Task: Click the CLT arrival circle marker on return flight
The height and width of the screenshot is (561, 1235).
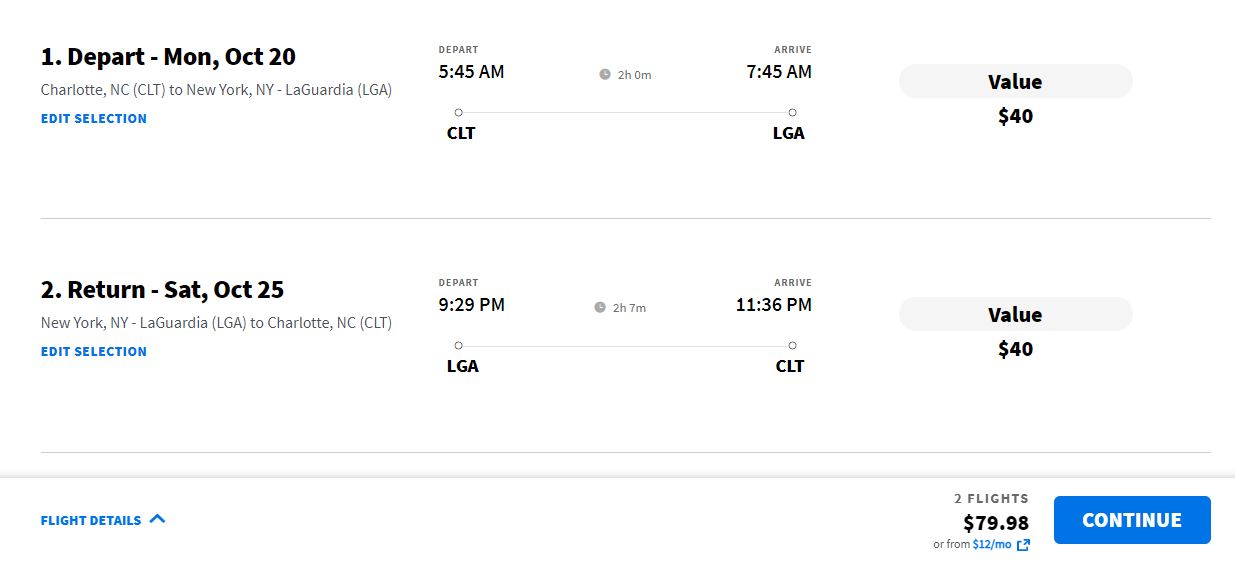Action: pyautogui.click(x=792, y=345)
